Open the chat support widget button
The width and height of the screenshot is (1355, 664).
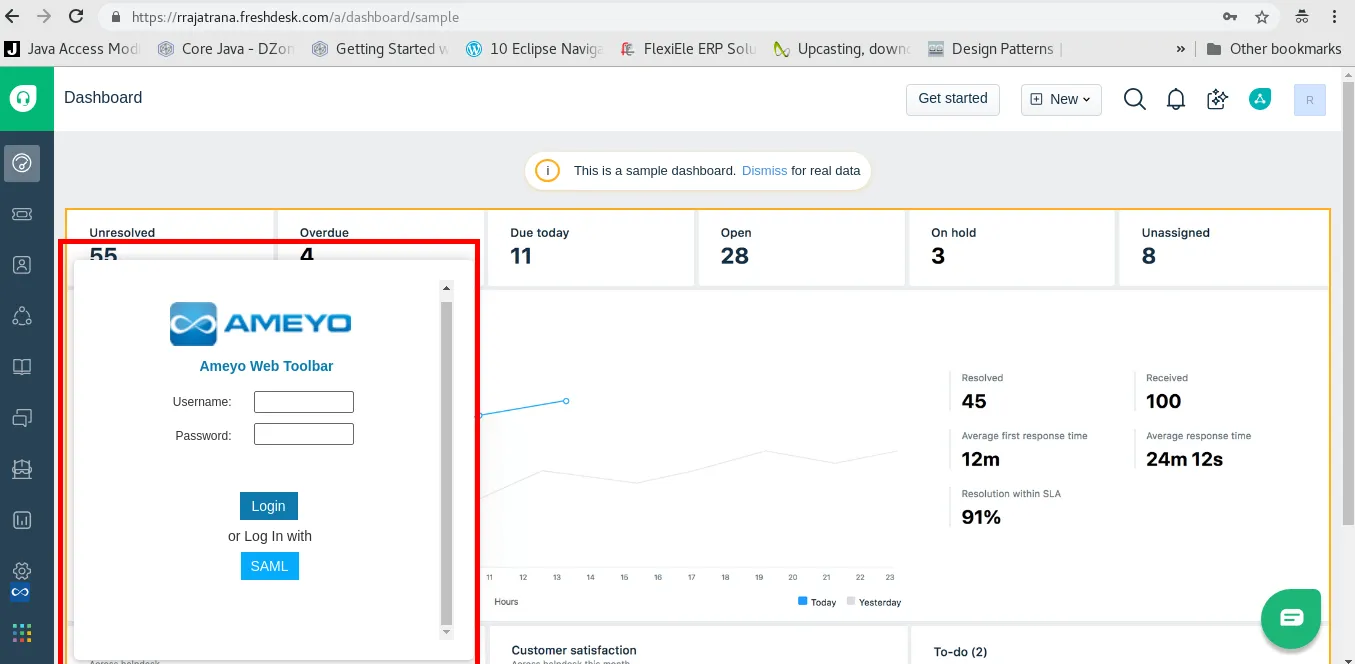pyautogui.click(x=1291, y=618)
